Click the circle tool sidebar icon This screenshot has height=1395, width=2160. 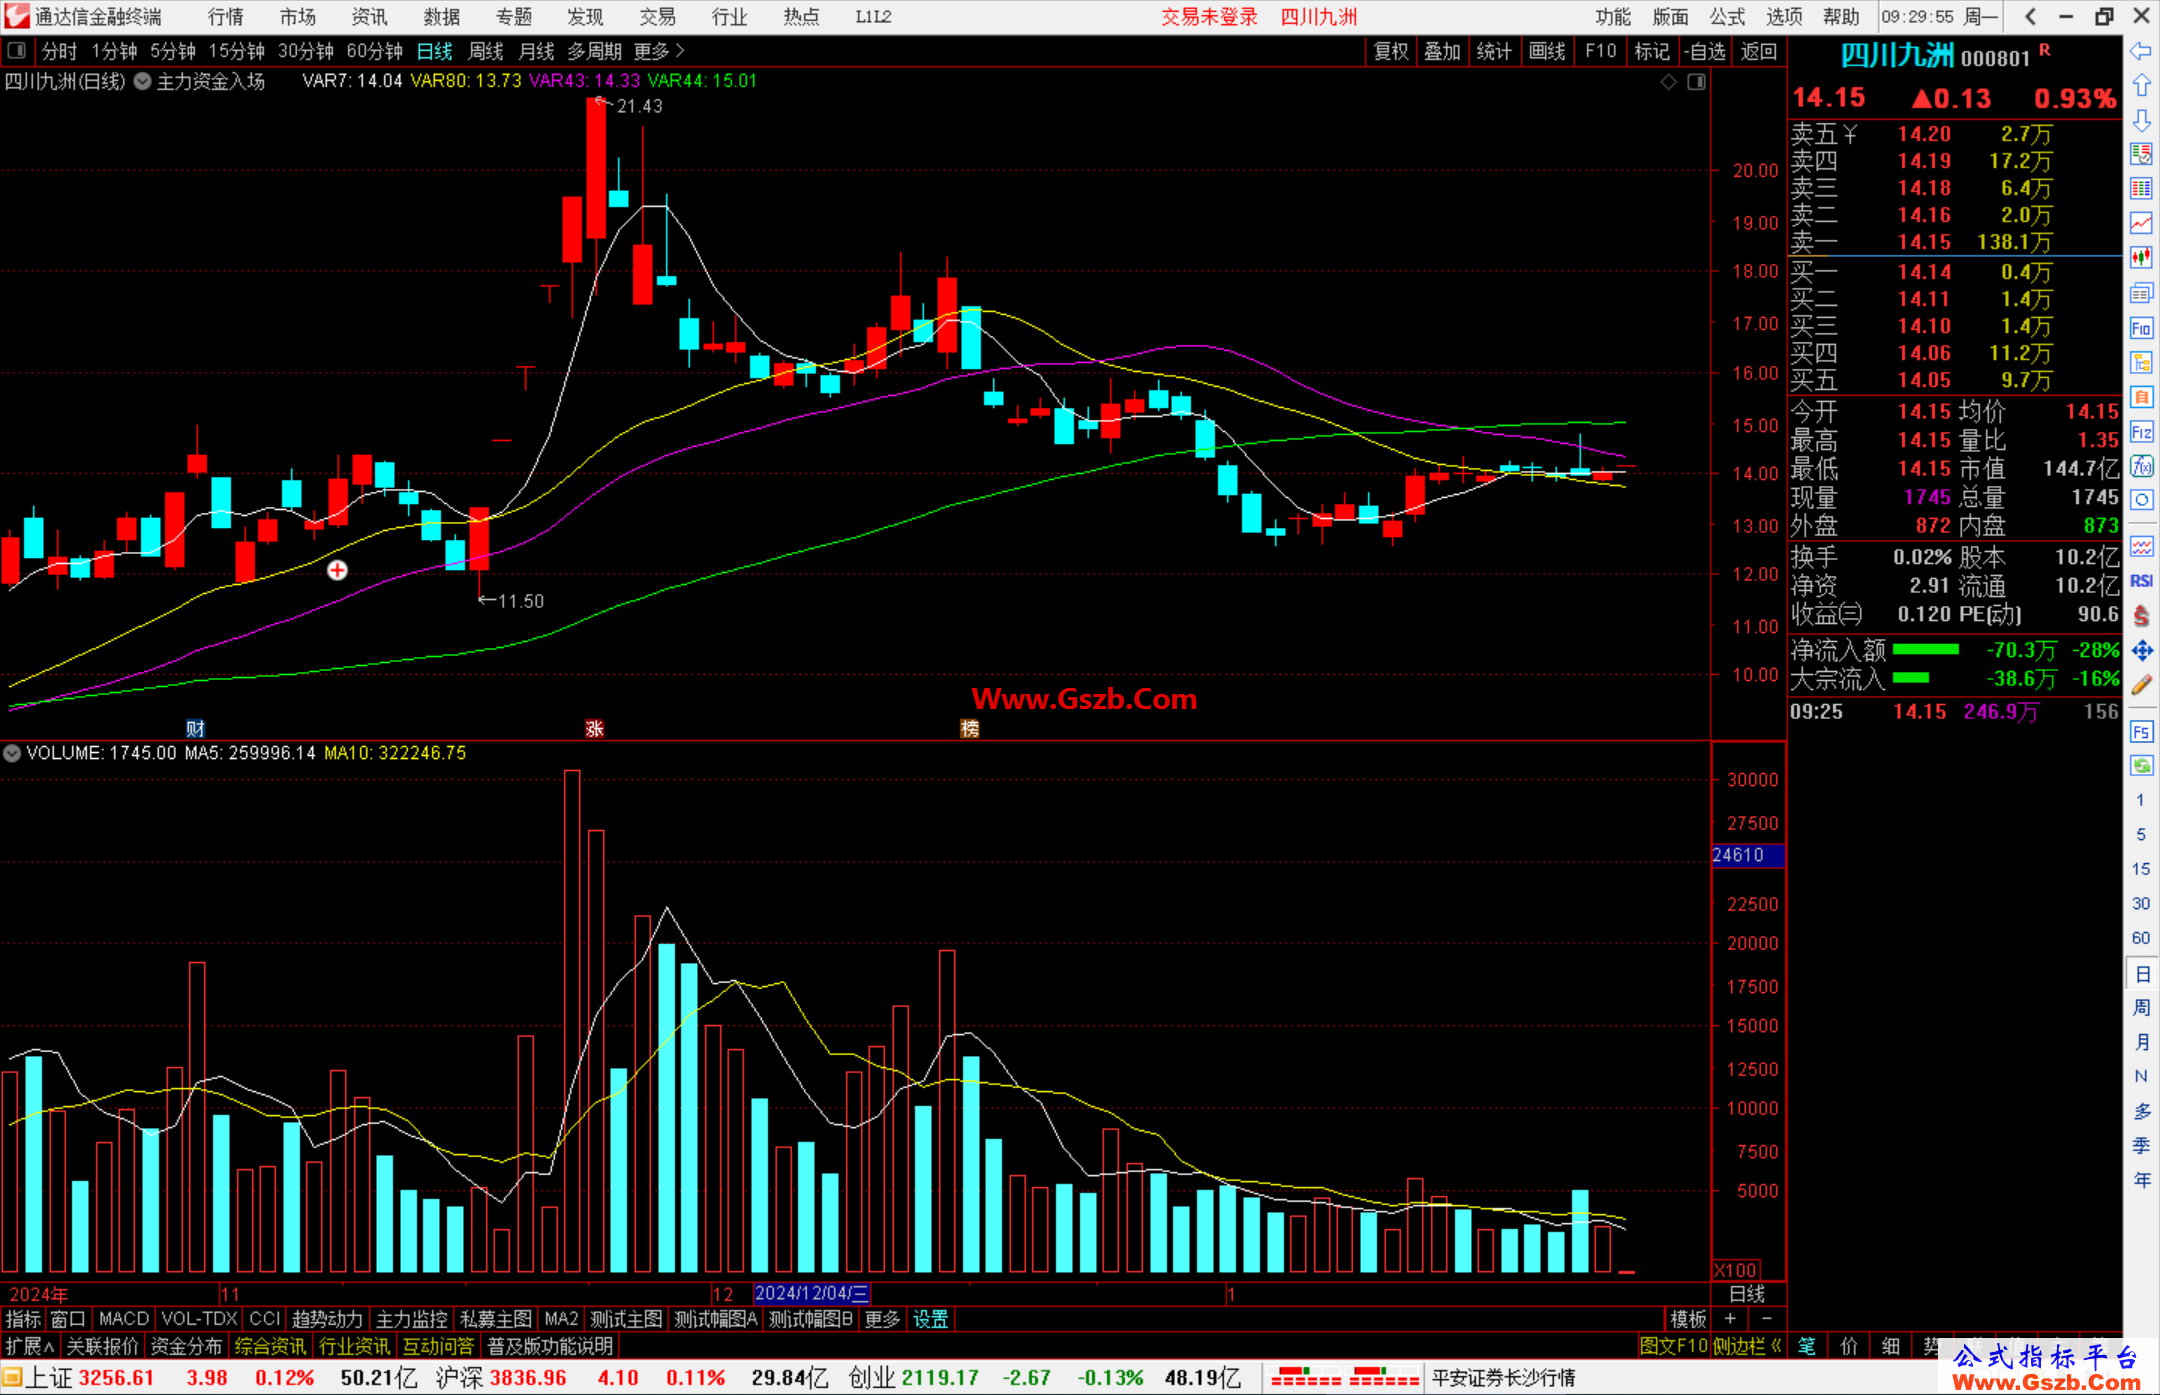[x=2141, y=500]
